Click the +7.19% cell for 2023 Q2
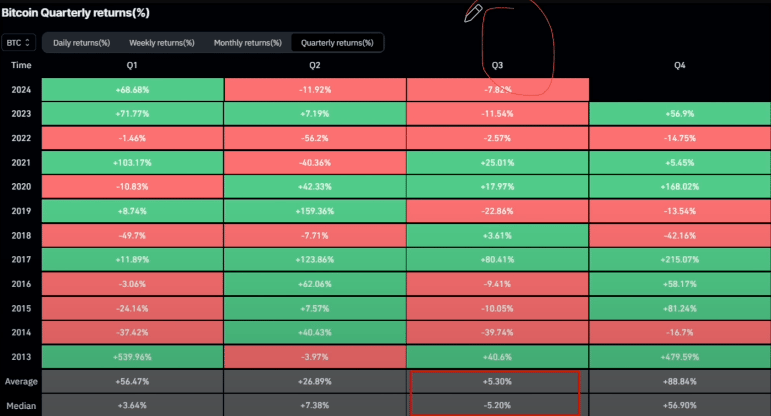 coord(315,114)
